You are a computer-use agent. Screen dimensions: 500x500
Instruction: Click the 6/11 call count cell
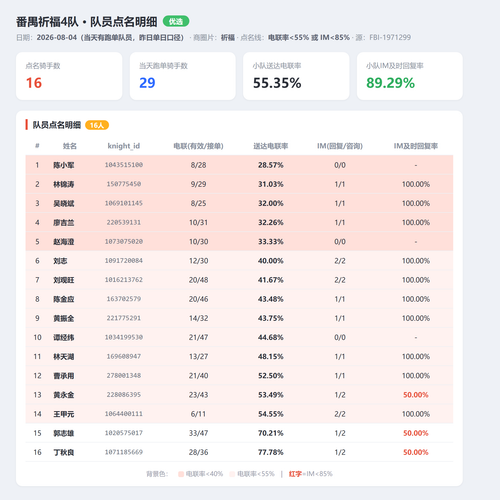click(x=198, y=414)
